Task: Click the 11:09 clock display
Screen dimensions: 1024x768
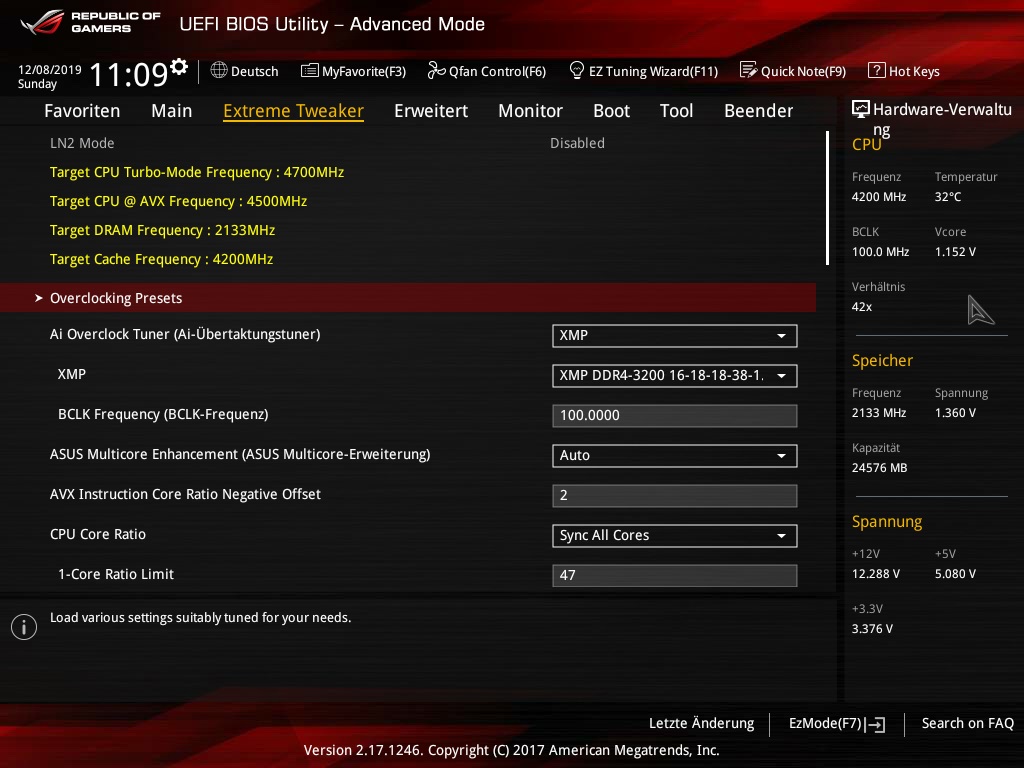Action: (129, 74)
